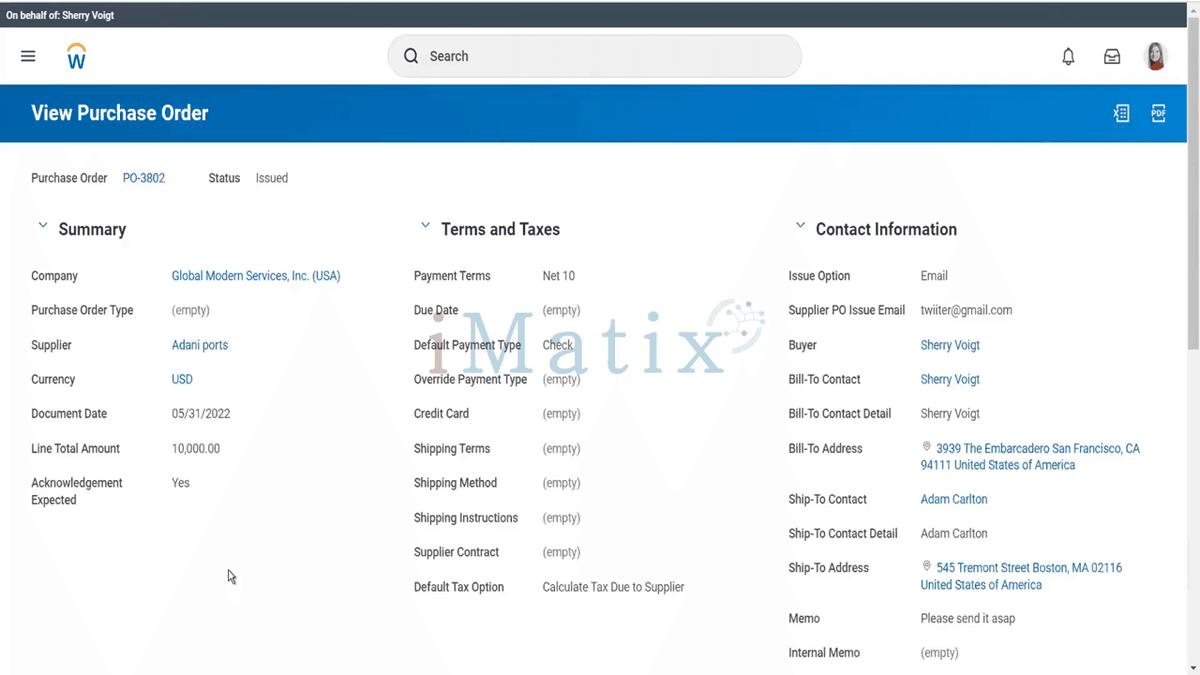This screenshot has width=1200, height=675.
Task: Select the supplier email twiiter@gmail.com
Action: [x=966, y=310]
